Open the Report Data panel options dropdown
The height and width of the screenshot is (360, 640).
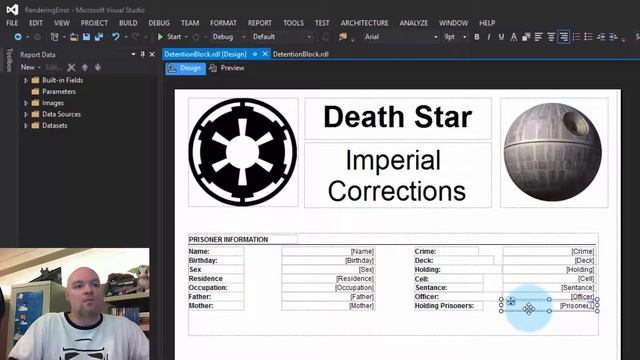(133, 54)
